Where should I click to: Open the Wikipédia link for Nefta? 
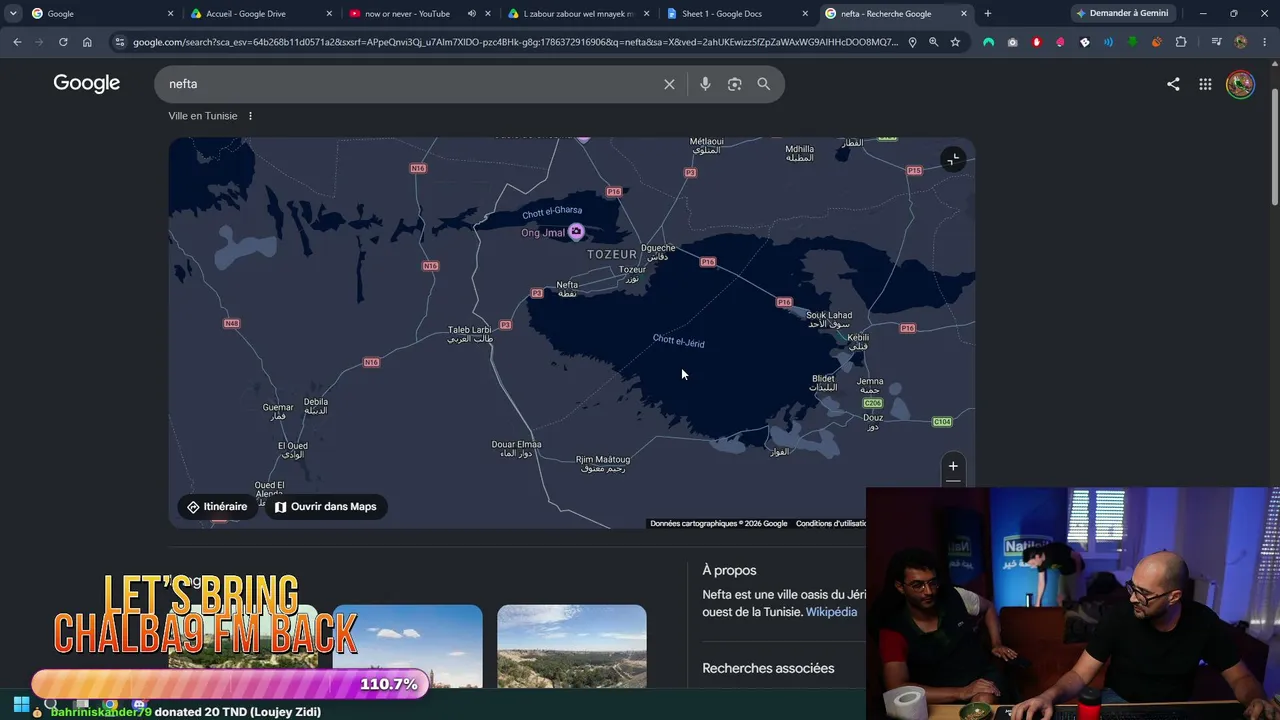tap(832, 612)
